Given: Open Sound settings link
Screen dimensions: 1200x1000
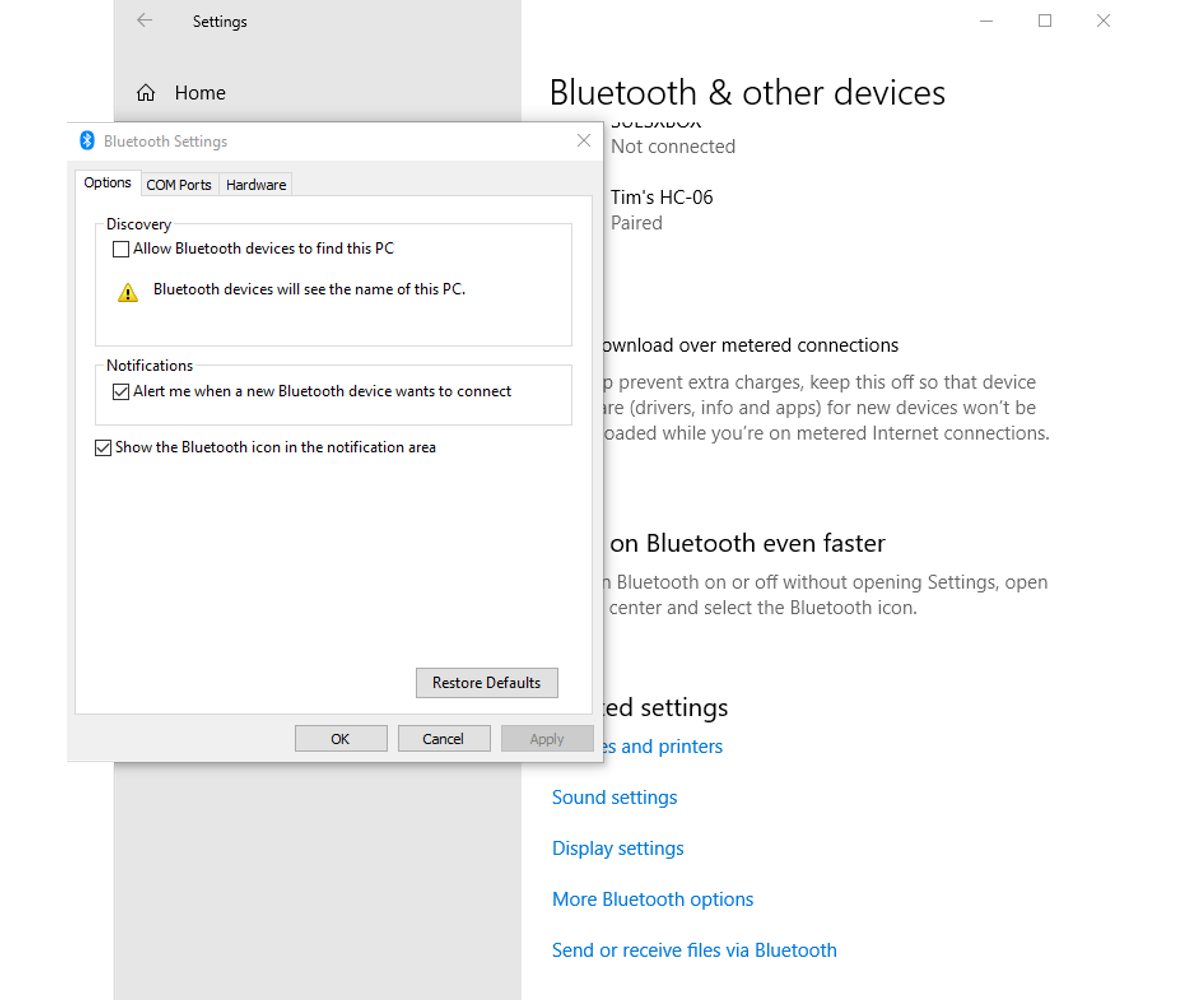Looking at the screenshot, I should point(614,797).
